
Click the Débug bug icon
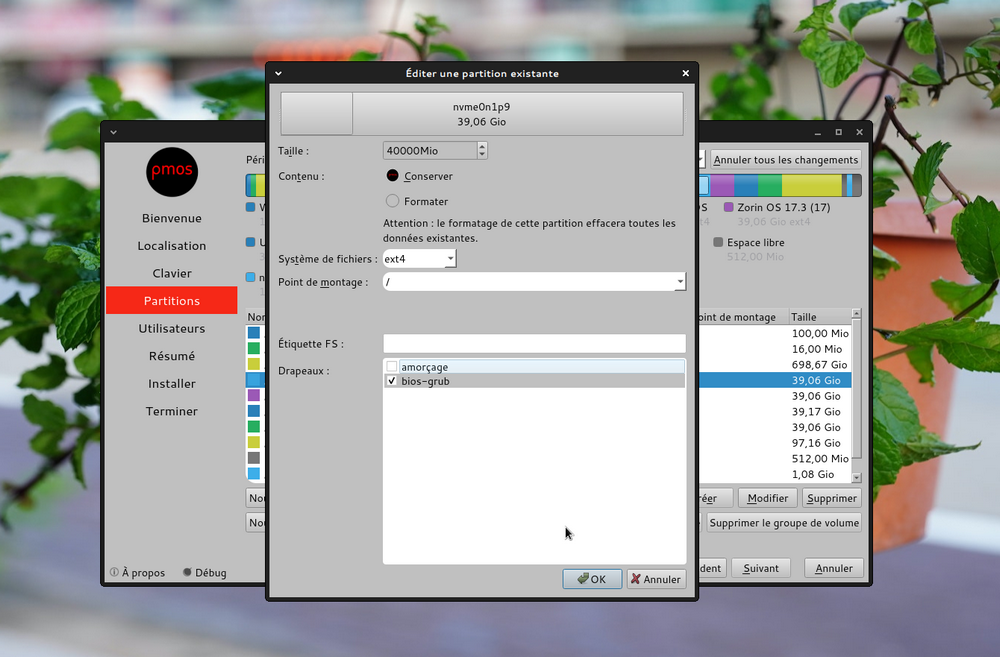(x=187, y=573)
